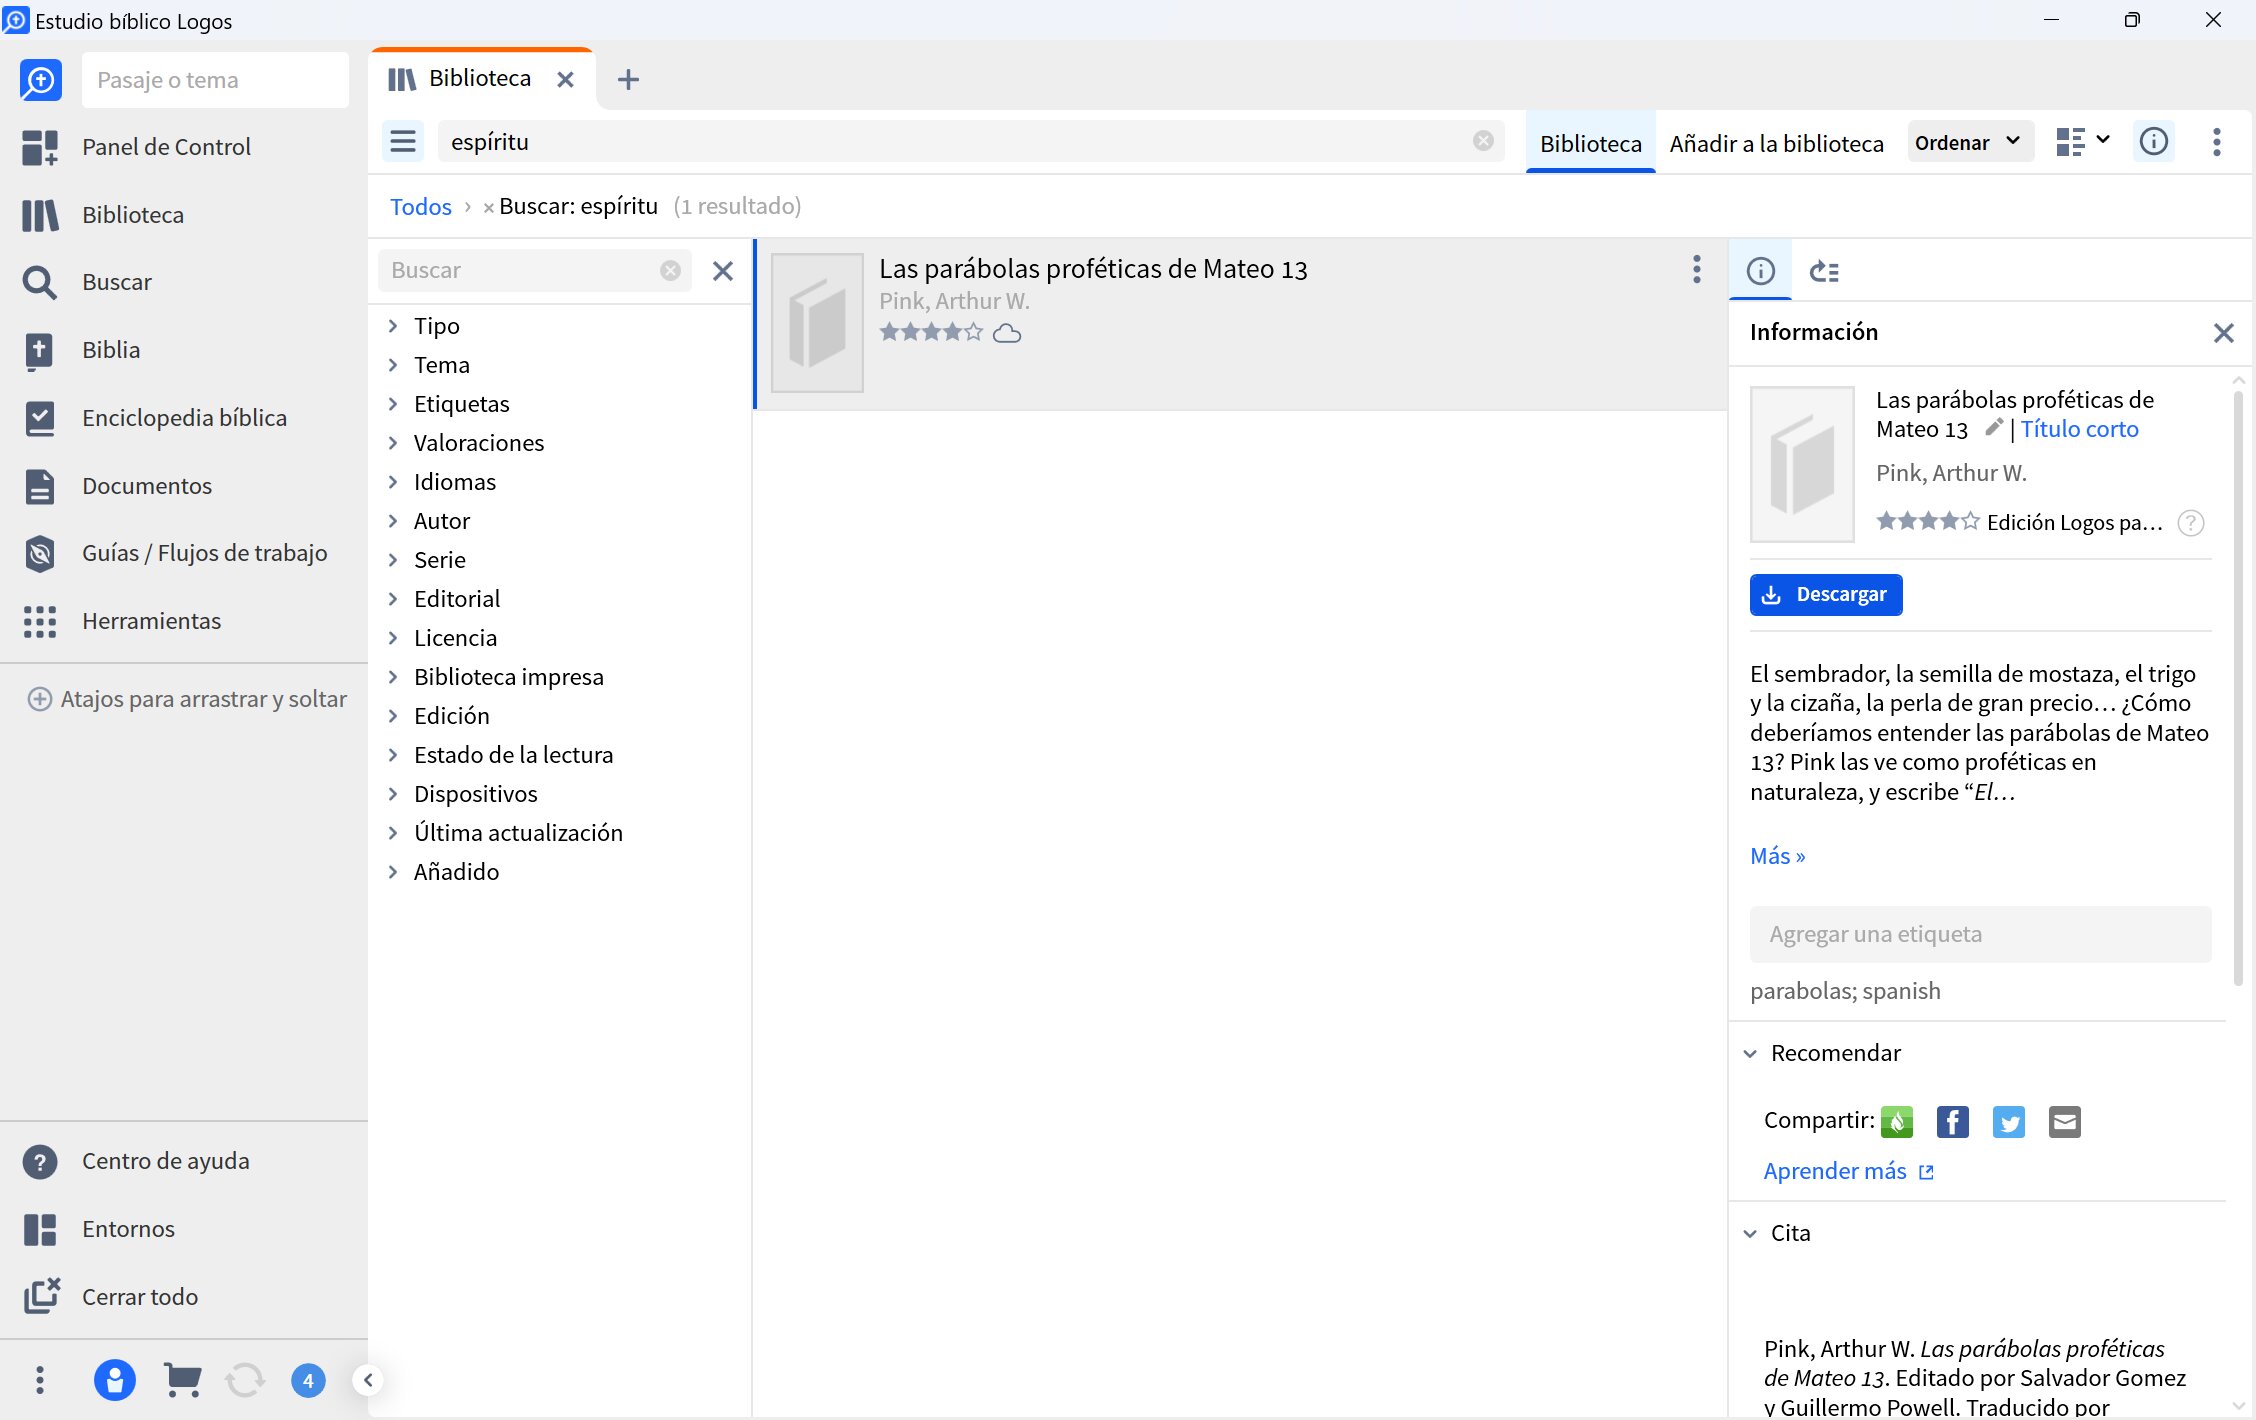Close the Información panel
2256x1420 pixels.
point(2224,333)
